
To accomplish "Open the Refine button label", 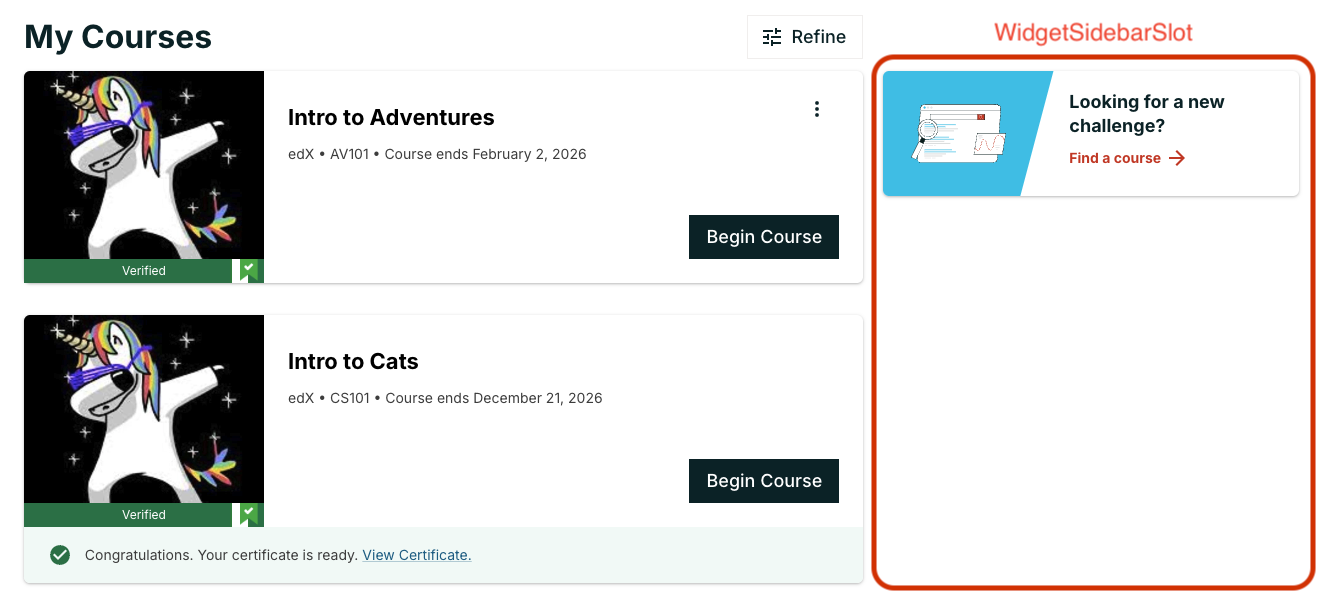I will 818,37.
